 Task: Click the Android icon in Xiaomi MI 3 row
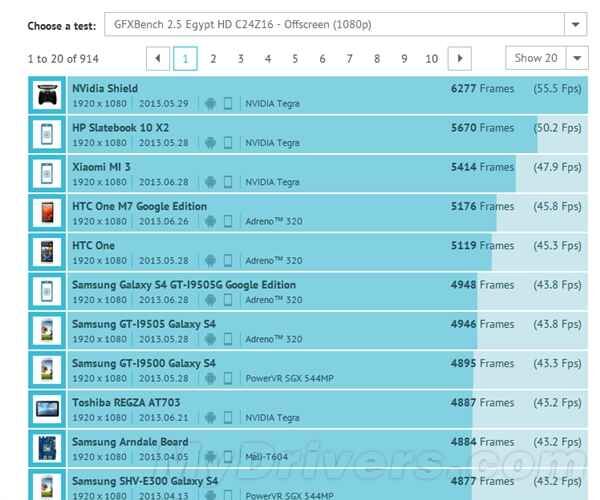210,182
